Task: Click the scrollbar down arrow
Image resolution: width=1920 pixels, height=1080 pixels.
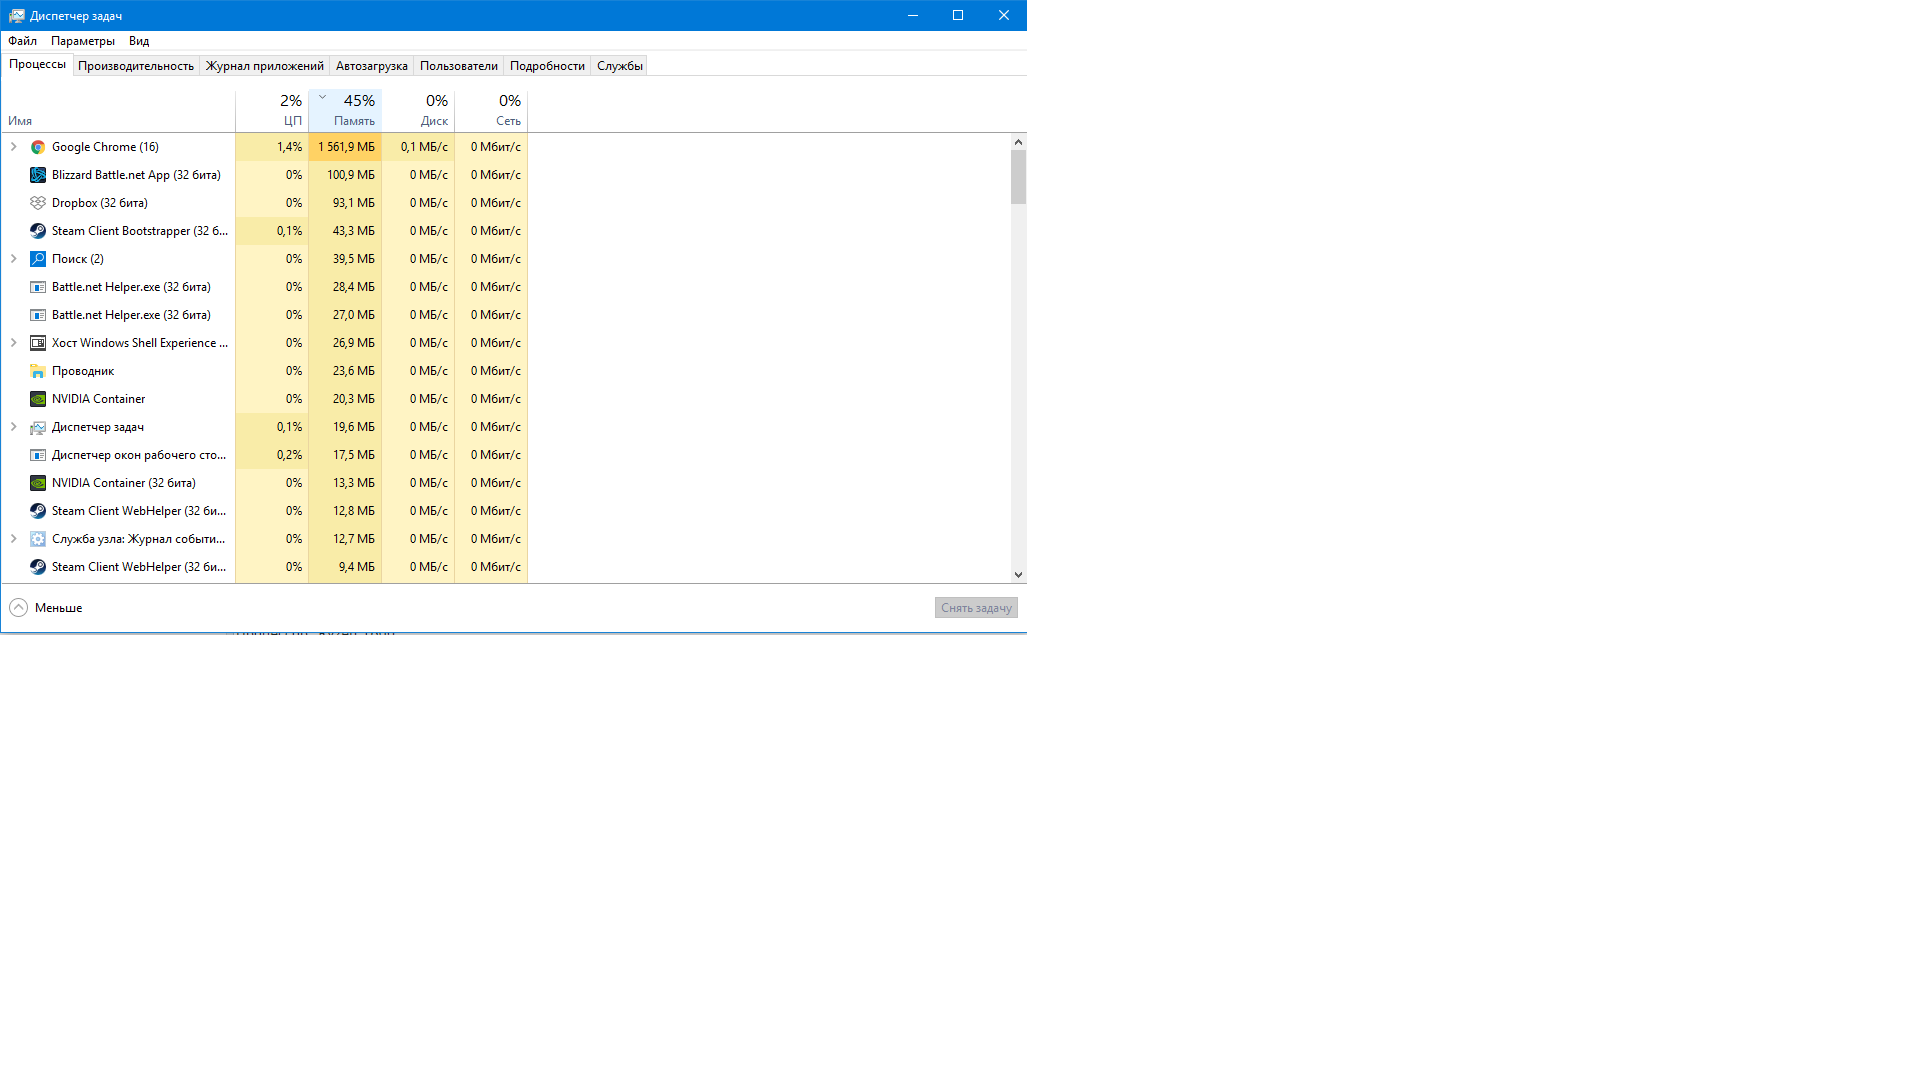Action: [1018, 575]
